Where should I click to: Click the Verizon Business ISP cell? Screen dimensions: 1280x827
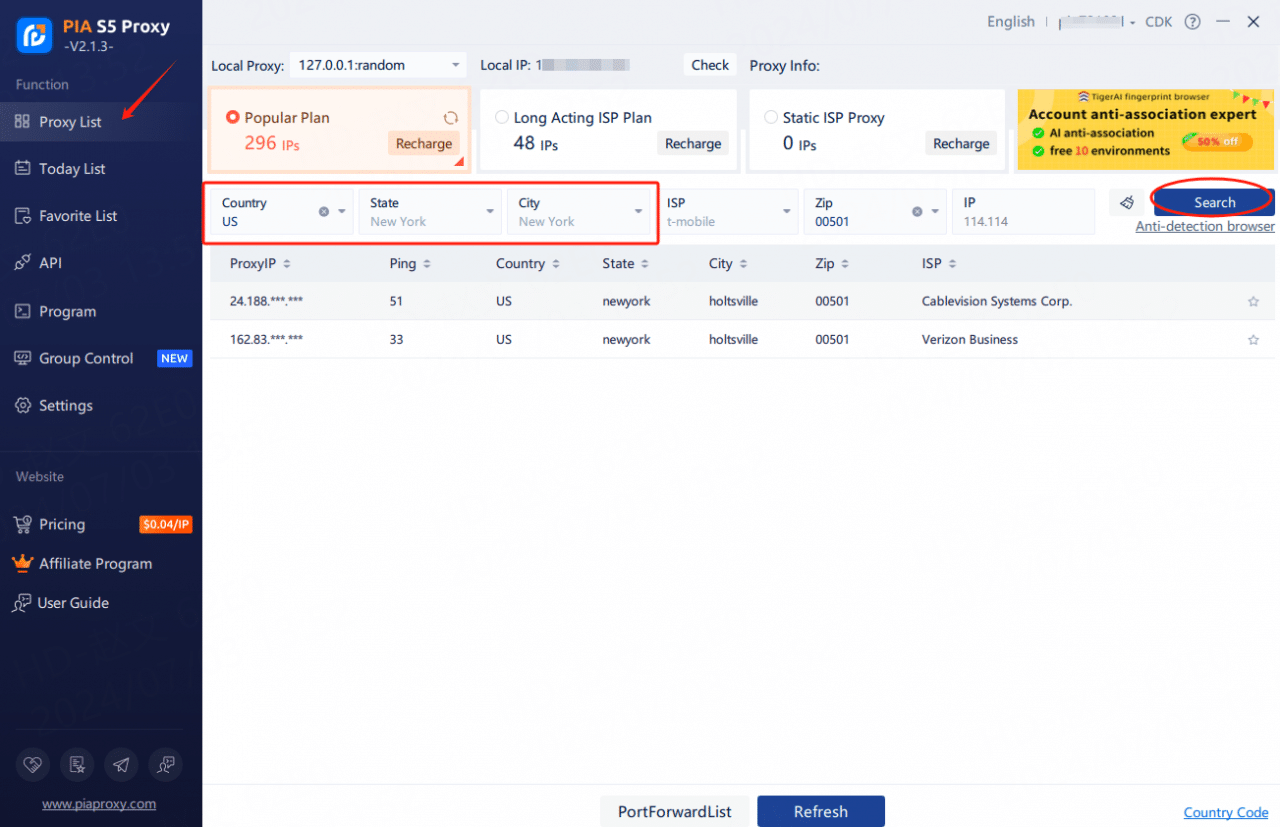point(970,340)
